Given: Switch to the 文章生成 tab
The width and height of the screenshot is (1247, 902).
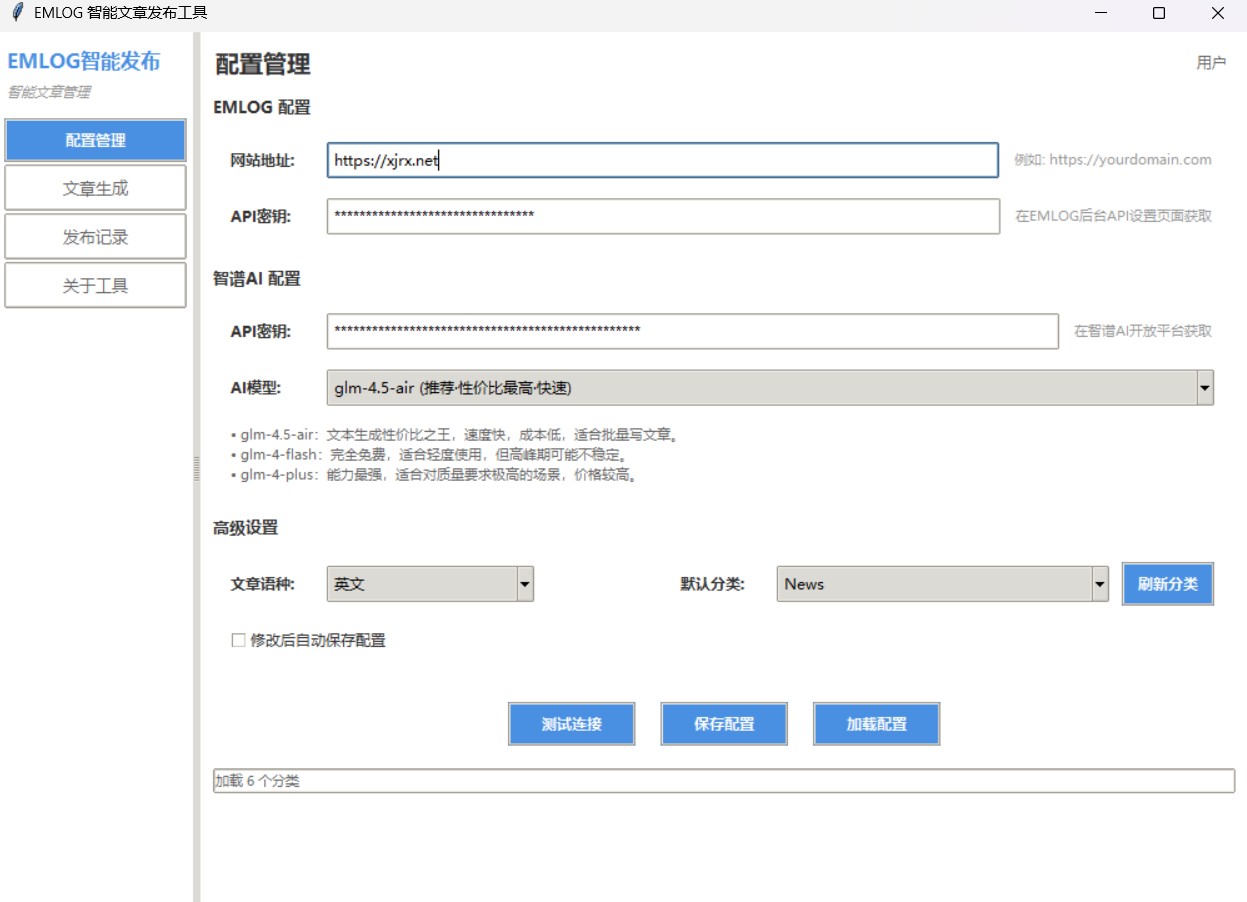Looking at the screenshot, I should coord(95,188).
